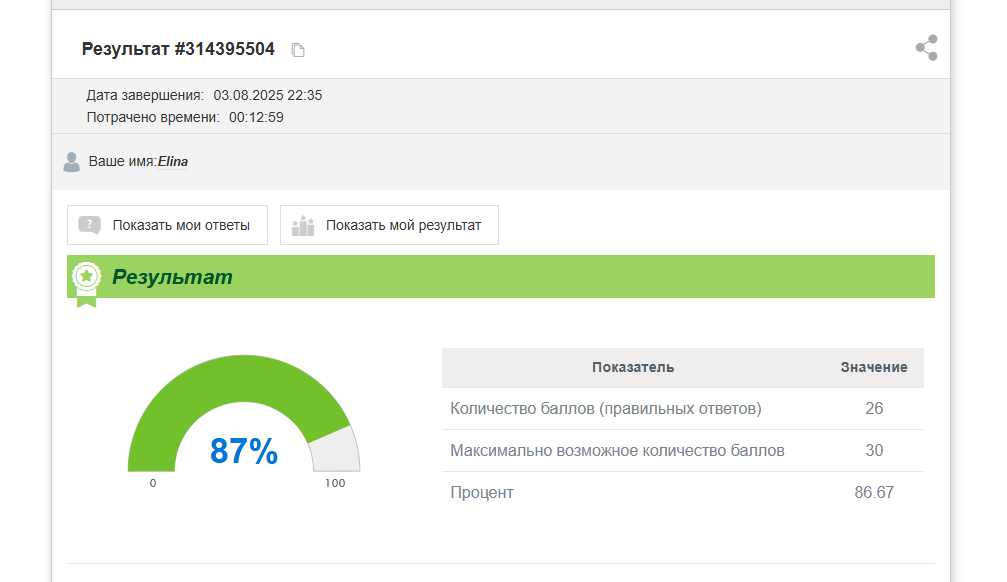This screenshot has height=582, width=1007.
Task: Select the "Процент" row label
Action: click(x=482, y=493)
